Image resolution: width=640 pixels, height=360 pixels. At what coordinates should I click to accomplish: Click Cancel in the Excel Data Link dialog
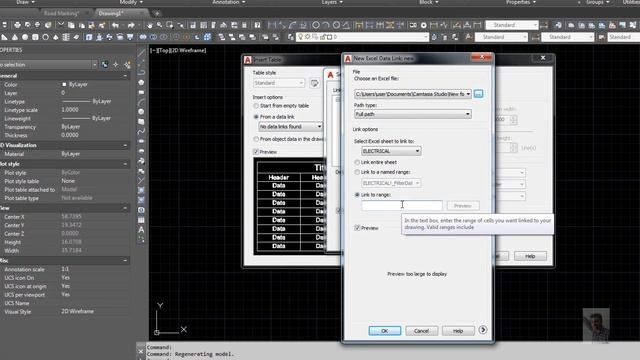coord(421,331)
